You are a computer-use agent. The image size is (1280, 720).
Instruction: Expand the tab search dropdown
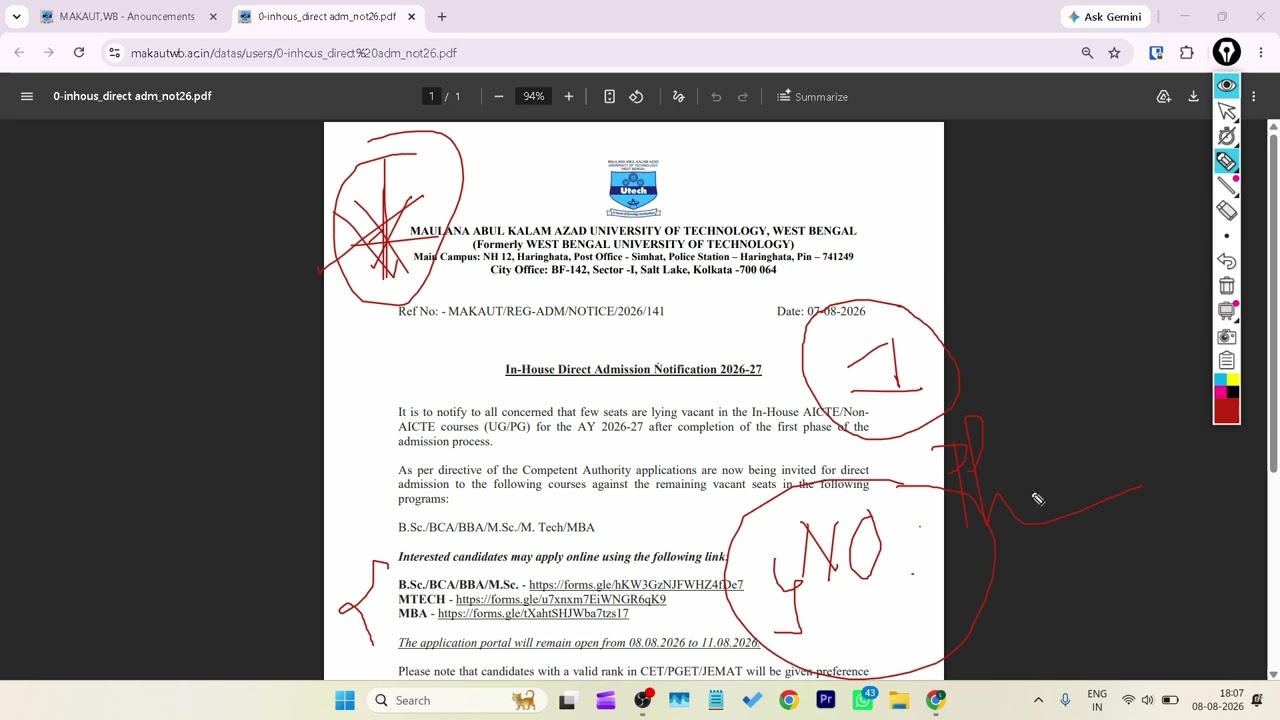tap(16, 17)
